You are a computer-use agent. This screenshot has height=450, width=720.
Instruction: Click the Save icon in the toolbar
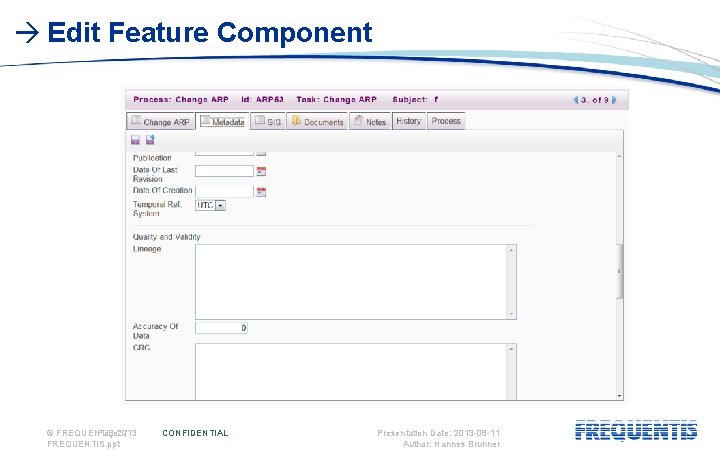pyautogui.click(x=135, y=140)
